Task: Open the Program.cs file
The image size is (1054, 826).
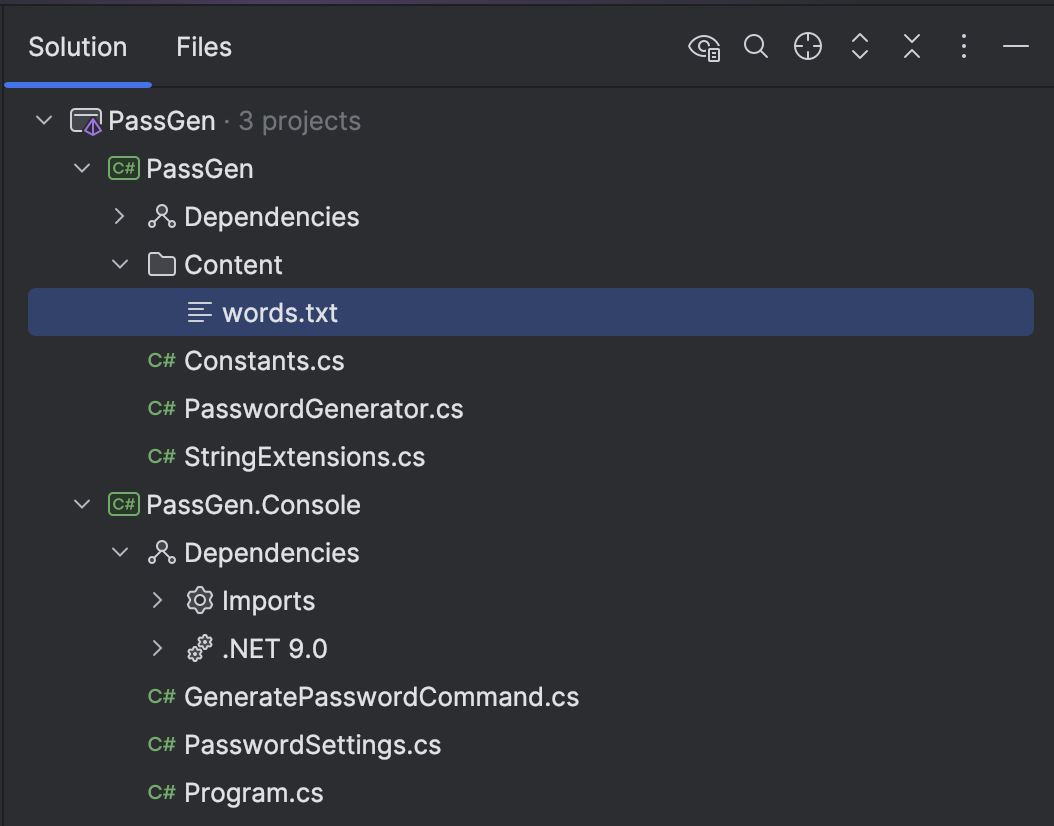Action: click(254, 793)
